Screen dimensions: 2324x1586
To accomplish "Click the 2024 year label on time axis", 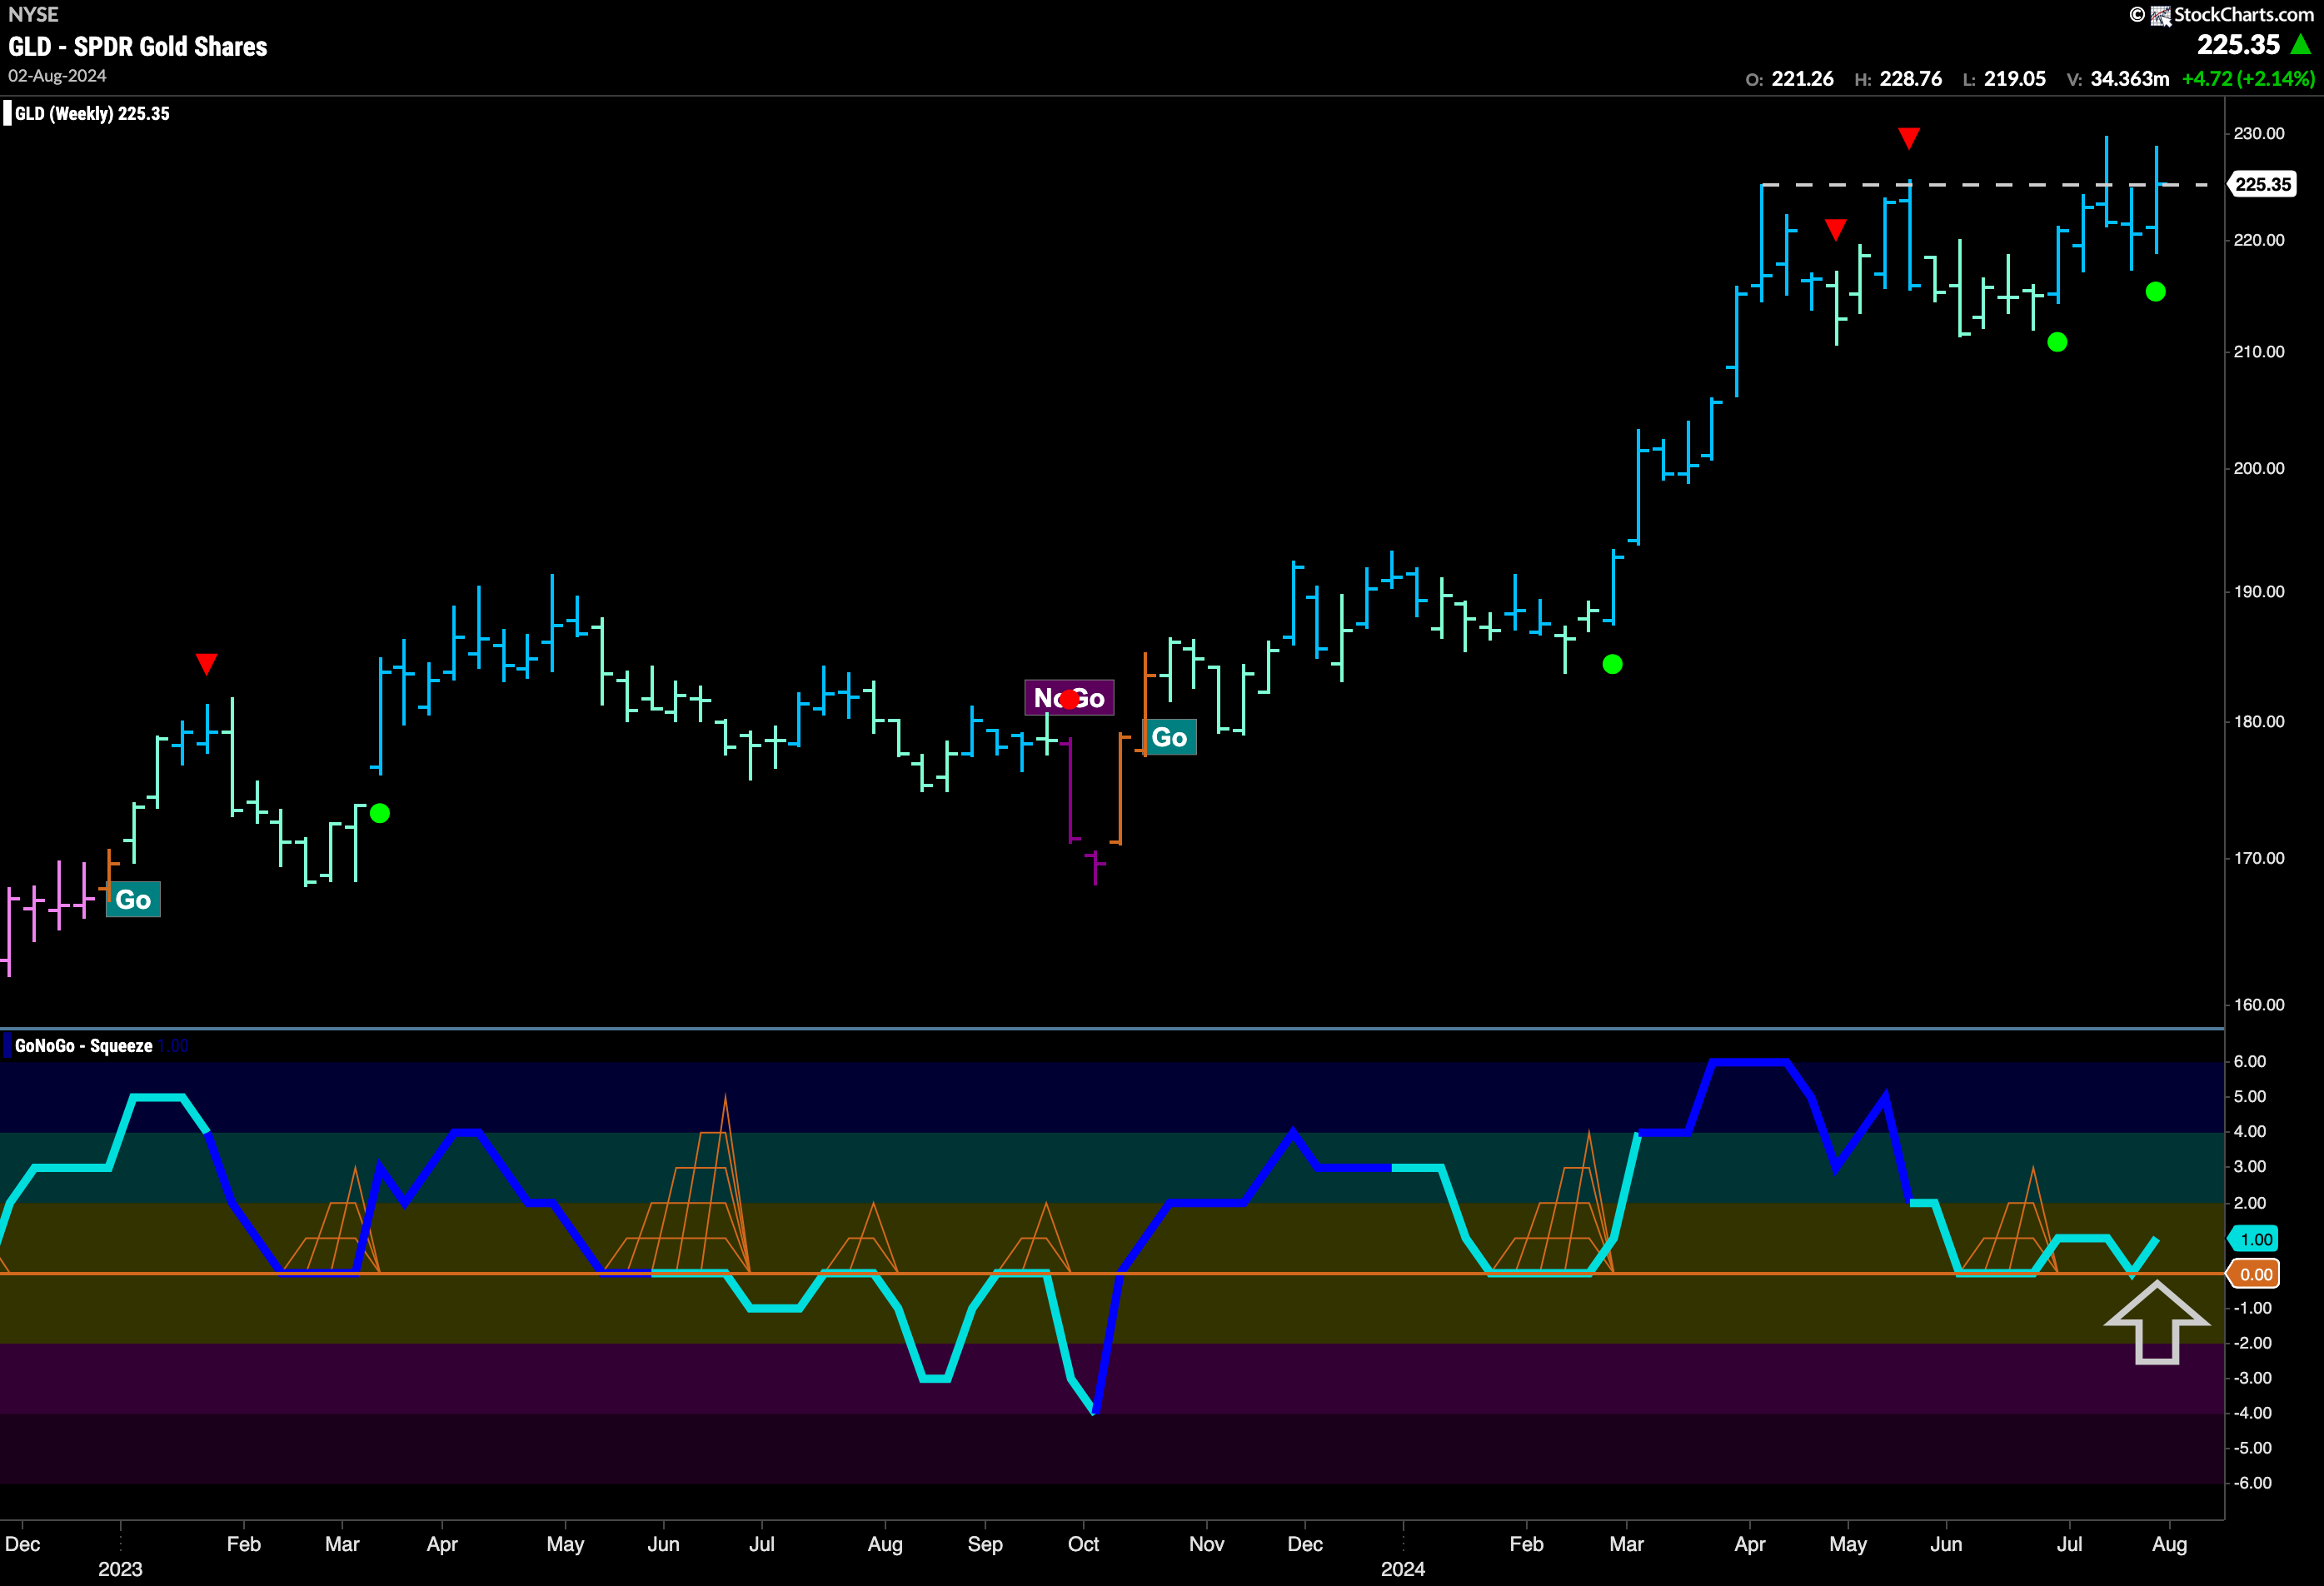I will (x=1402, y=1569).
